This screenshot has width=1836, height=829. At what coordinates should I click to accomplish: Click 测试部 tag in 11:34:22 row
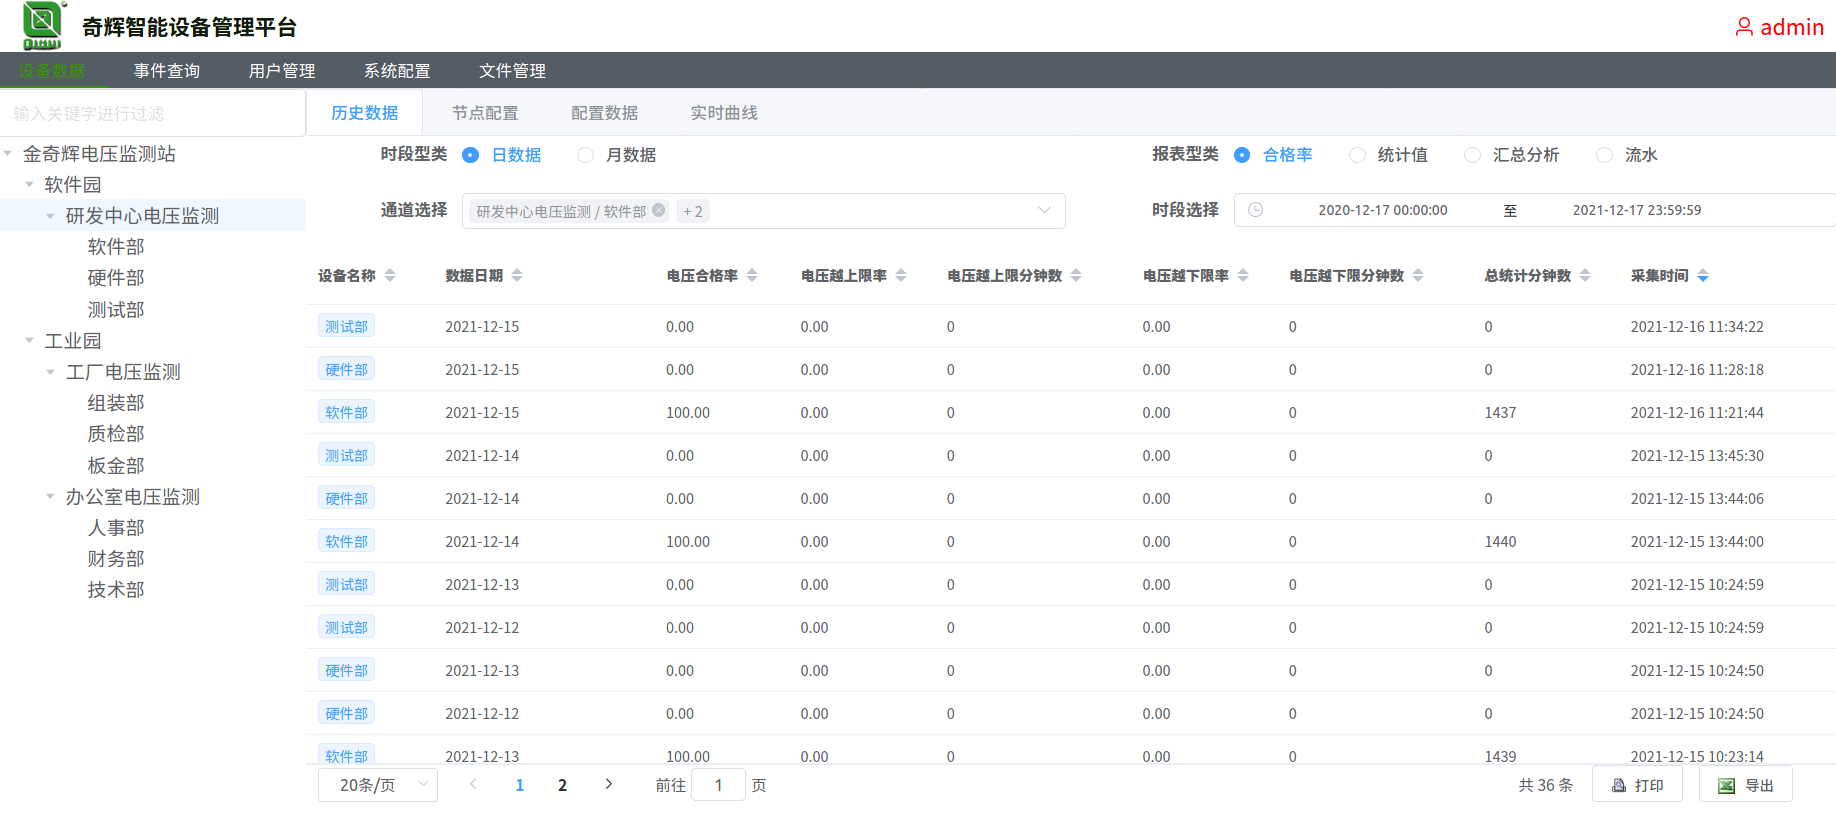(346, 326)
